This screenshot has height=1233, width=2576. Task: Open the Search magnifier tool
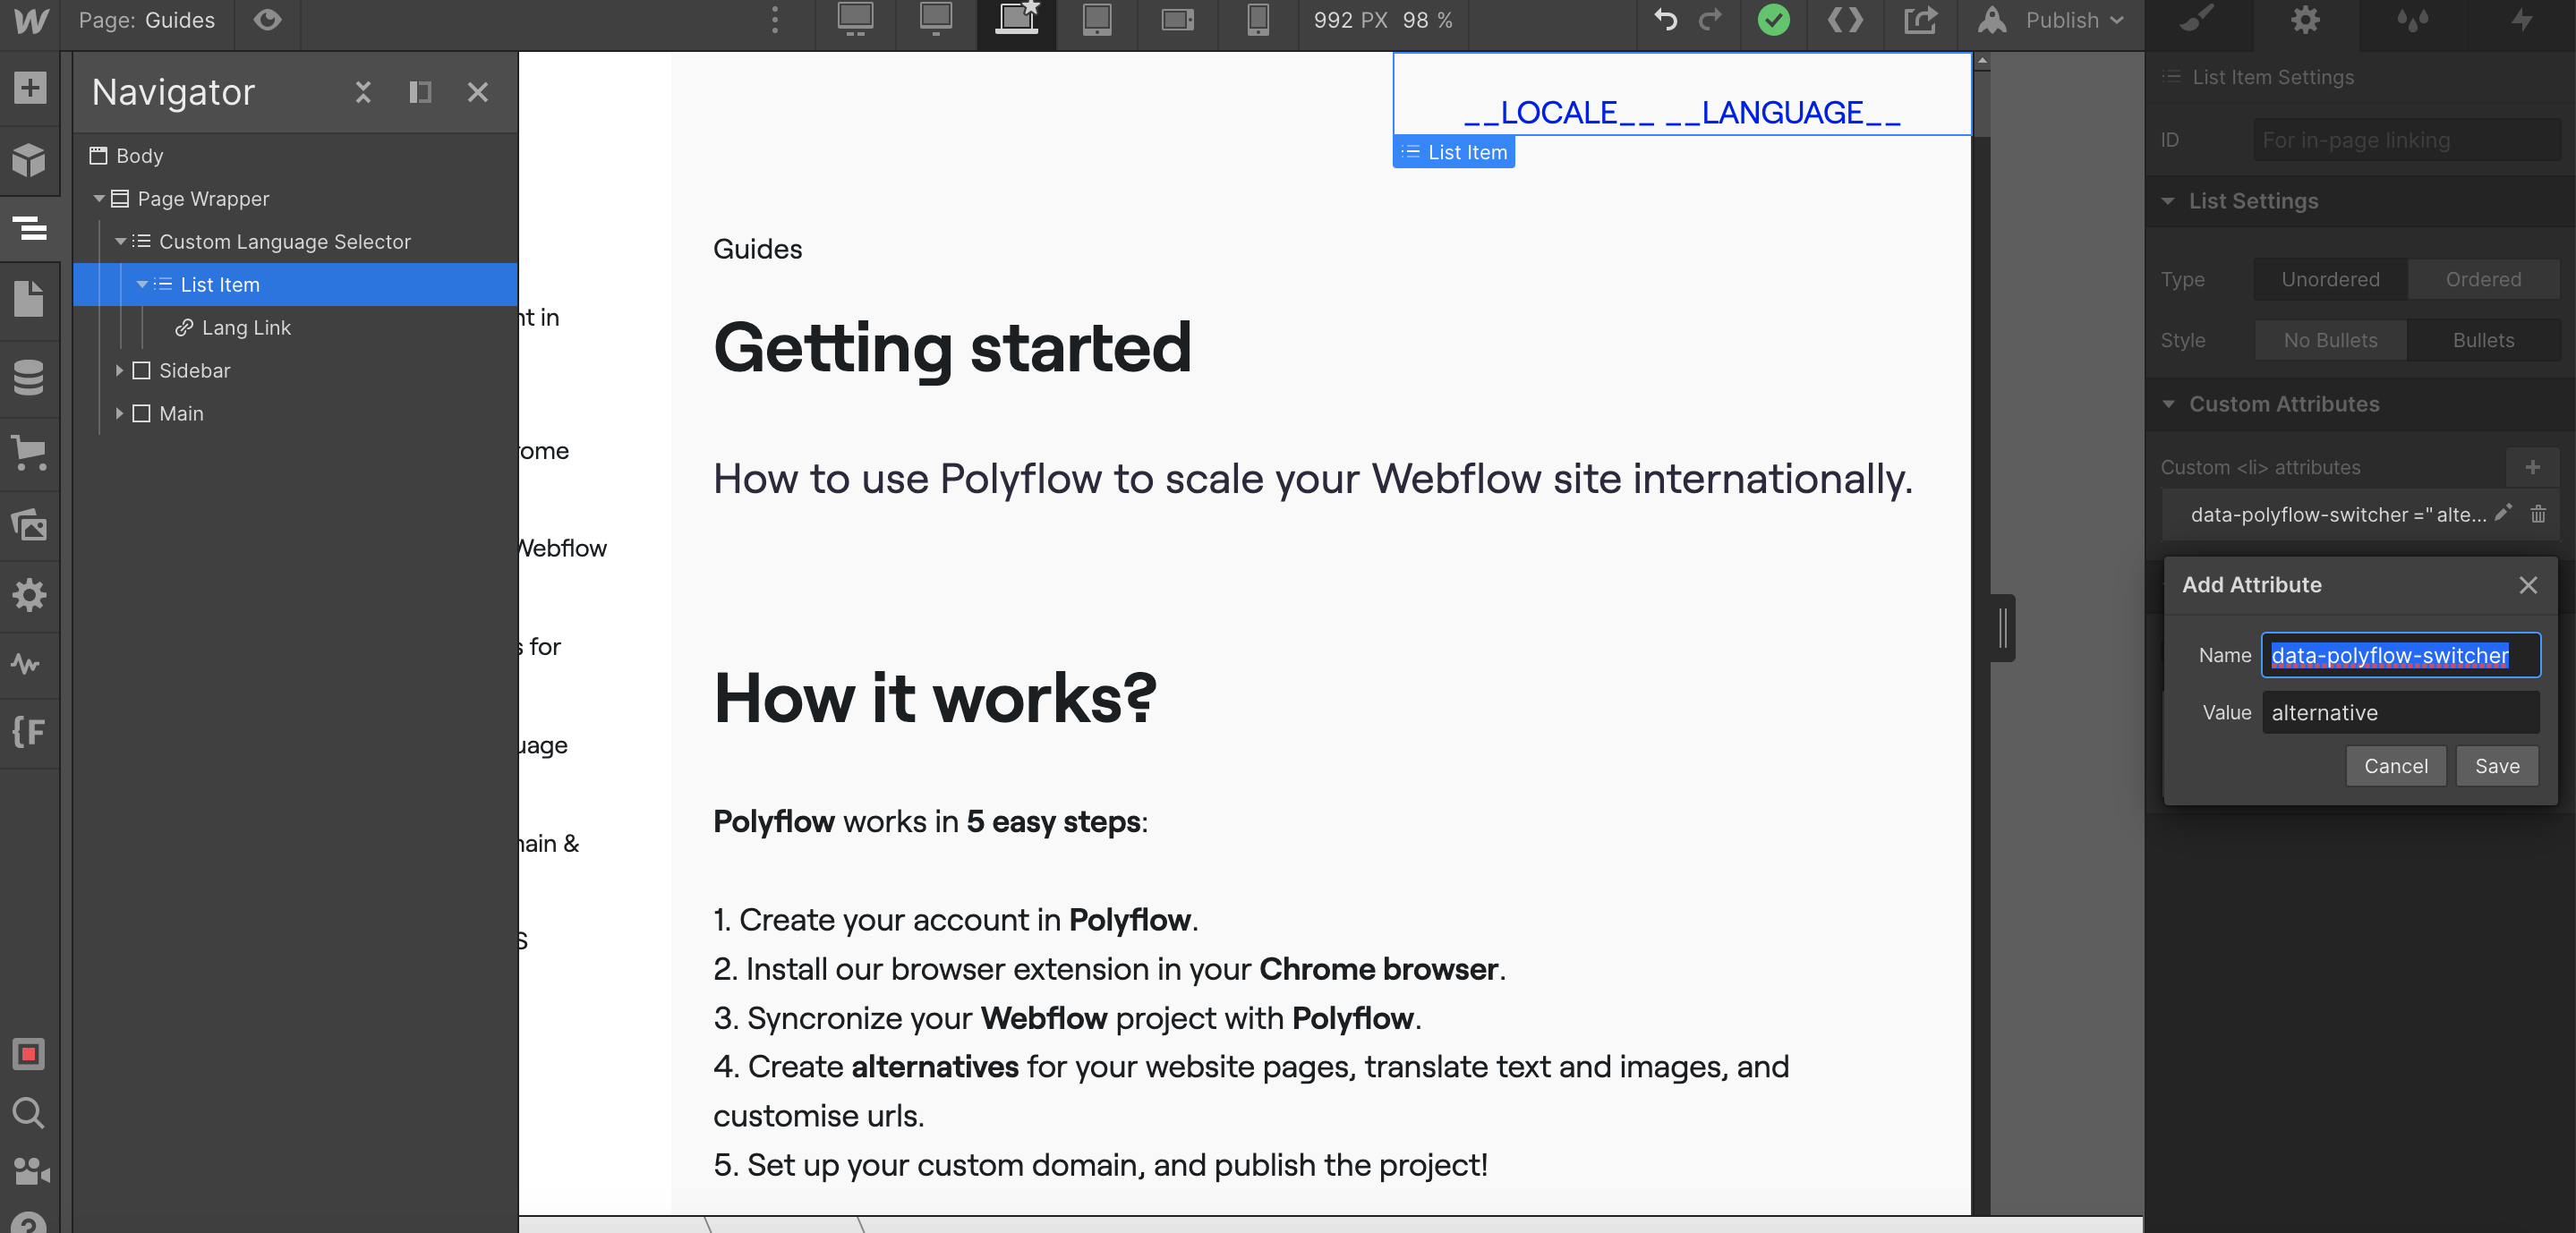(29, 1113)
